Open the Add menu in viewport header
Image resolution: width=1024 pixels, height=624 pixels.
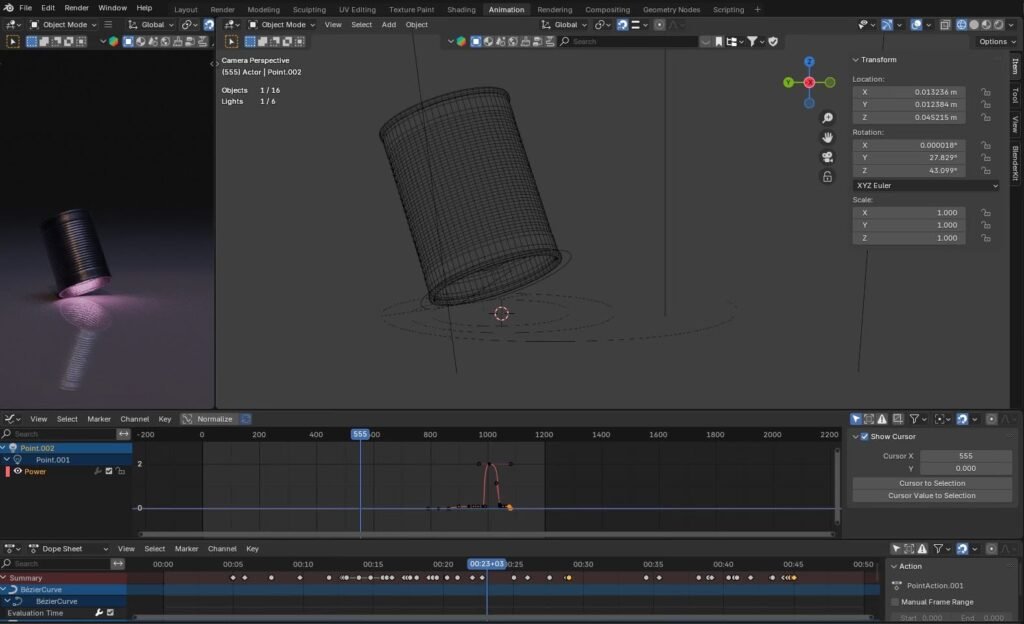tap(389, 25)
